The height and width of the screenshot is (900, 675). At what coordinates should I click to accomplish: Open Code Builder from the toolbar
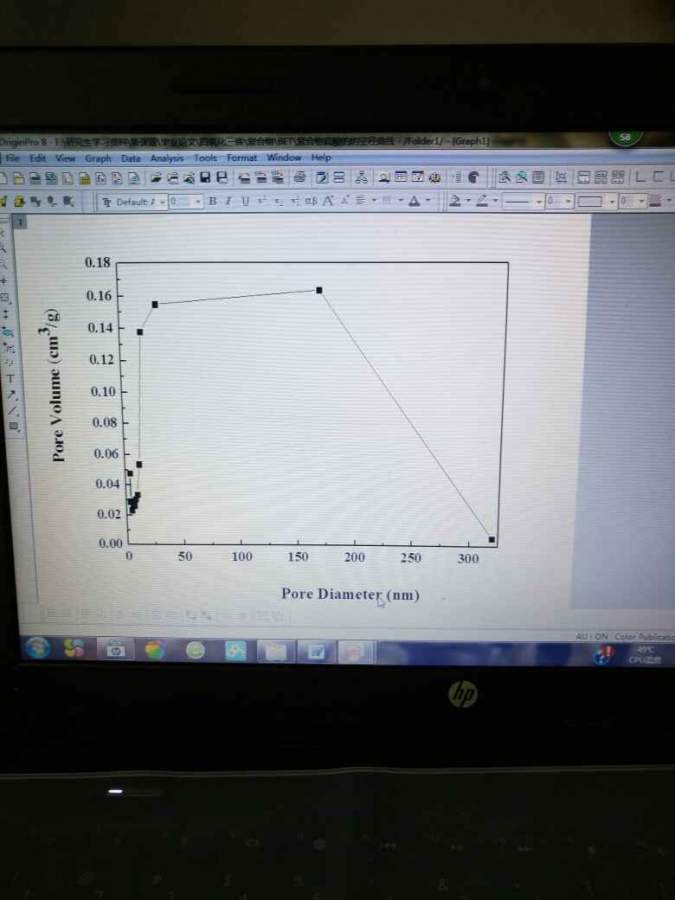[x=435, y=177]
